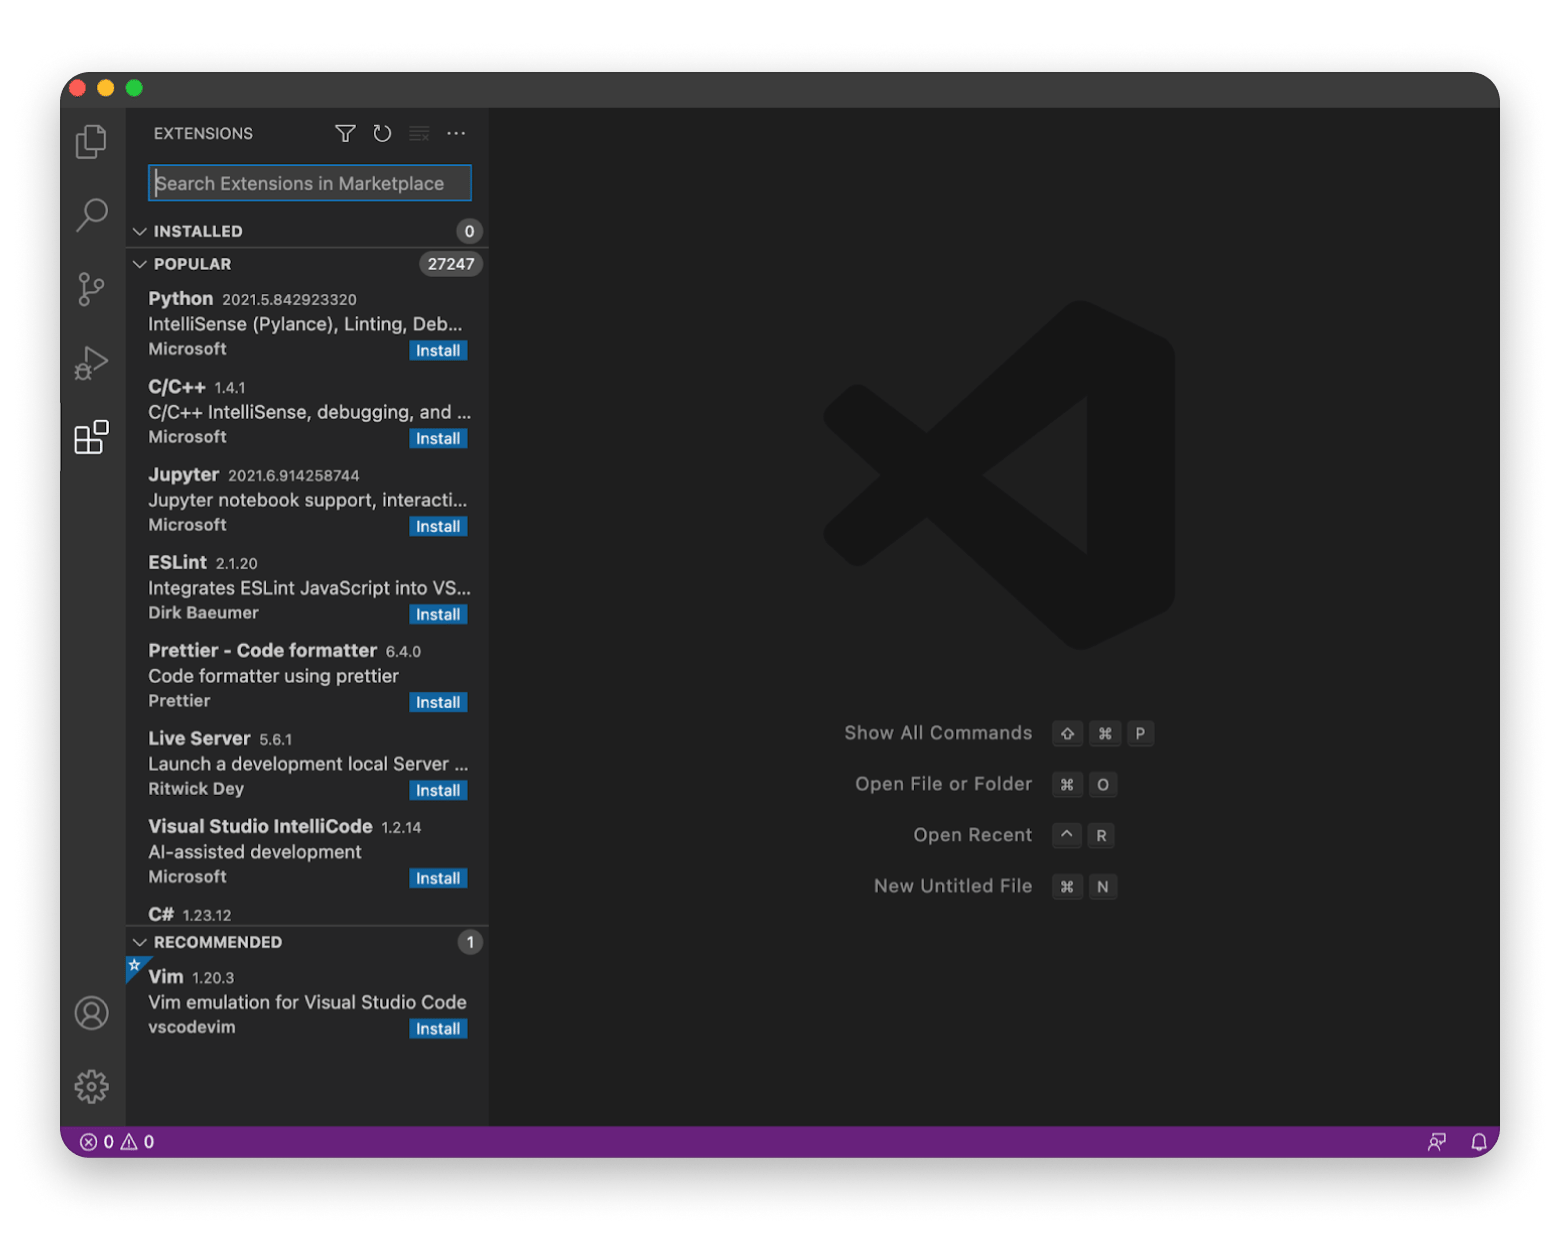Select the Jupyter extension entry
The image size is (1560, 1238).
tap(307, 500)
